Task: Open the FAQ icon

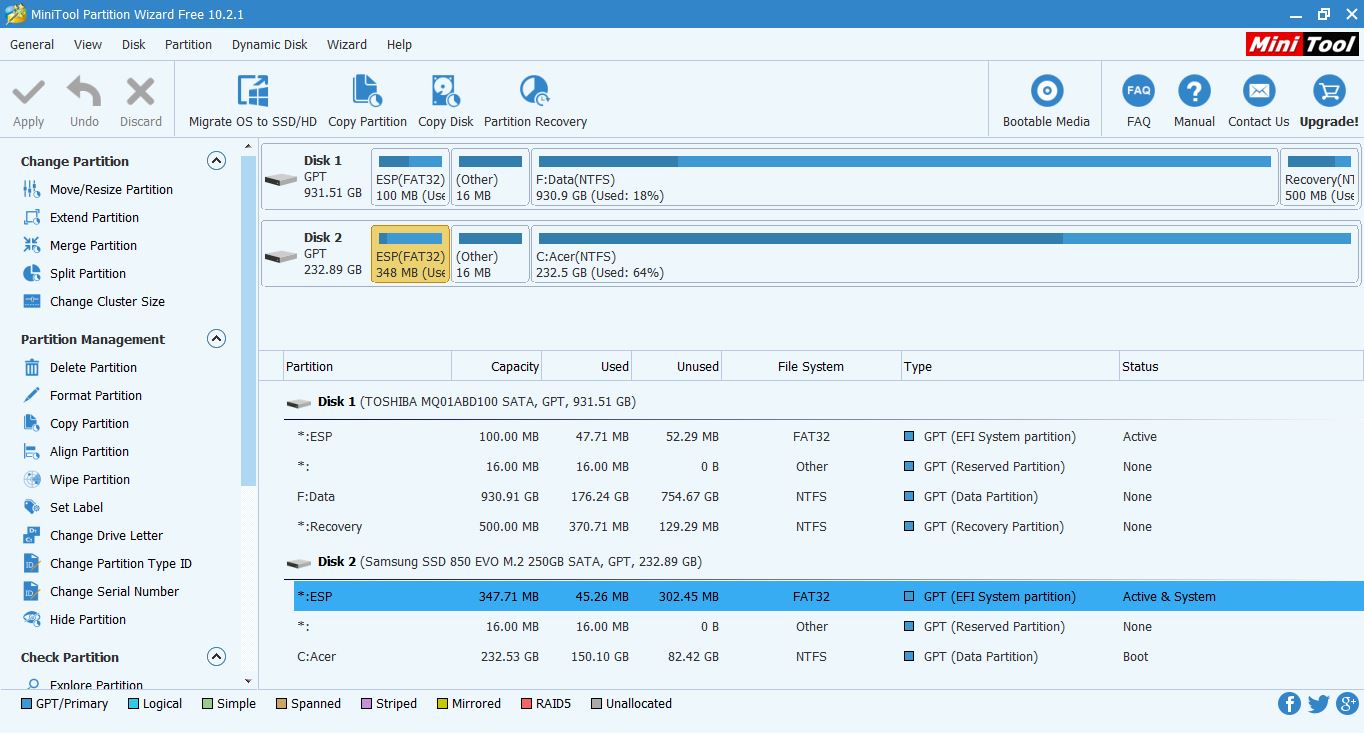Action: pos(1138,91)
